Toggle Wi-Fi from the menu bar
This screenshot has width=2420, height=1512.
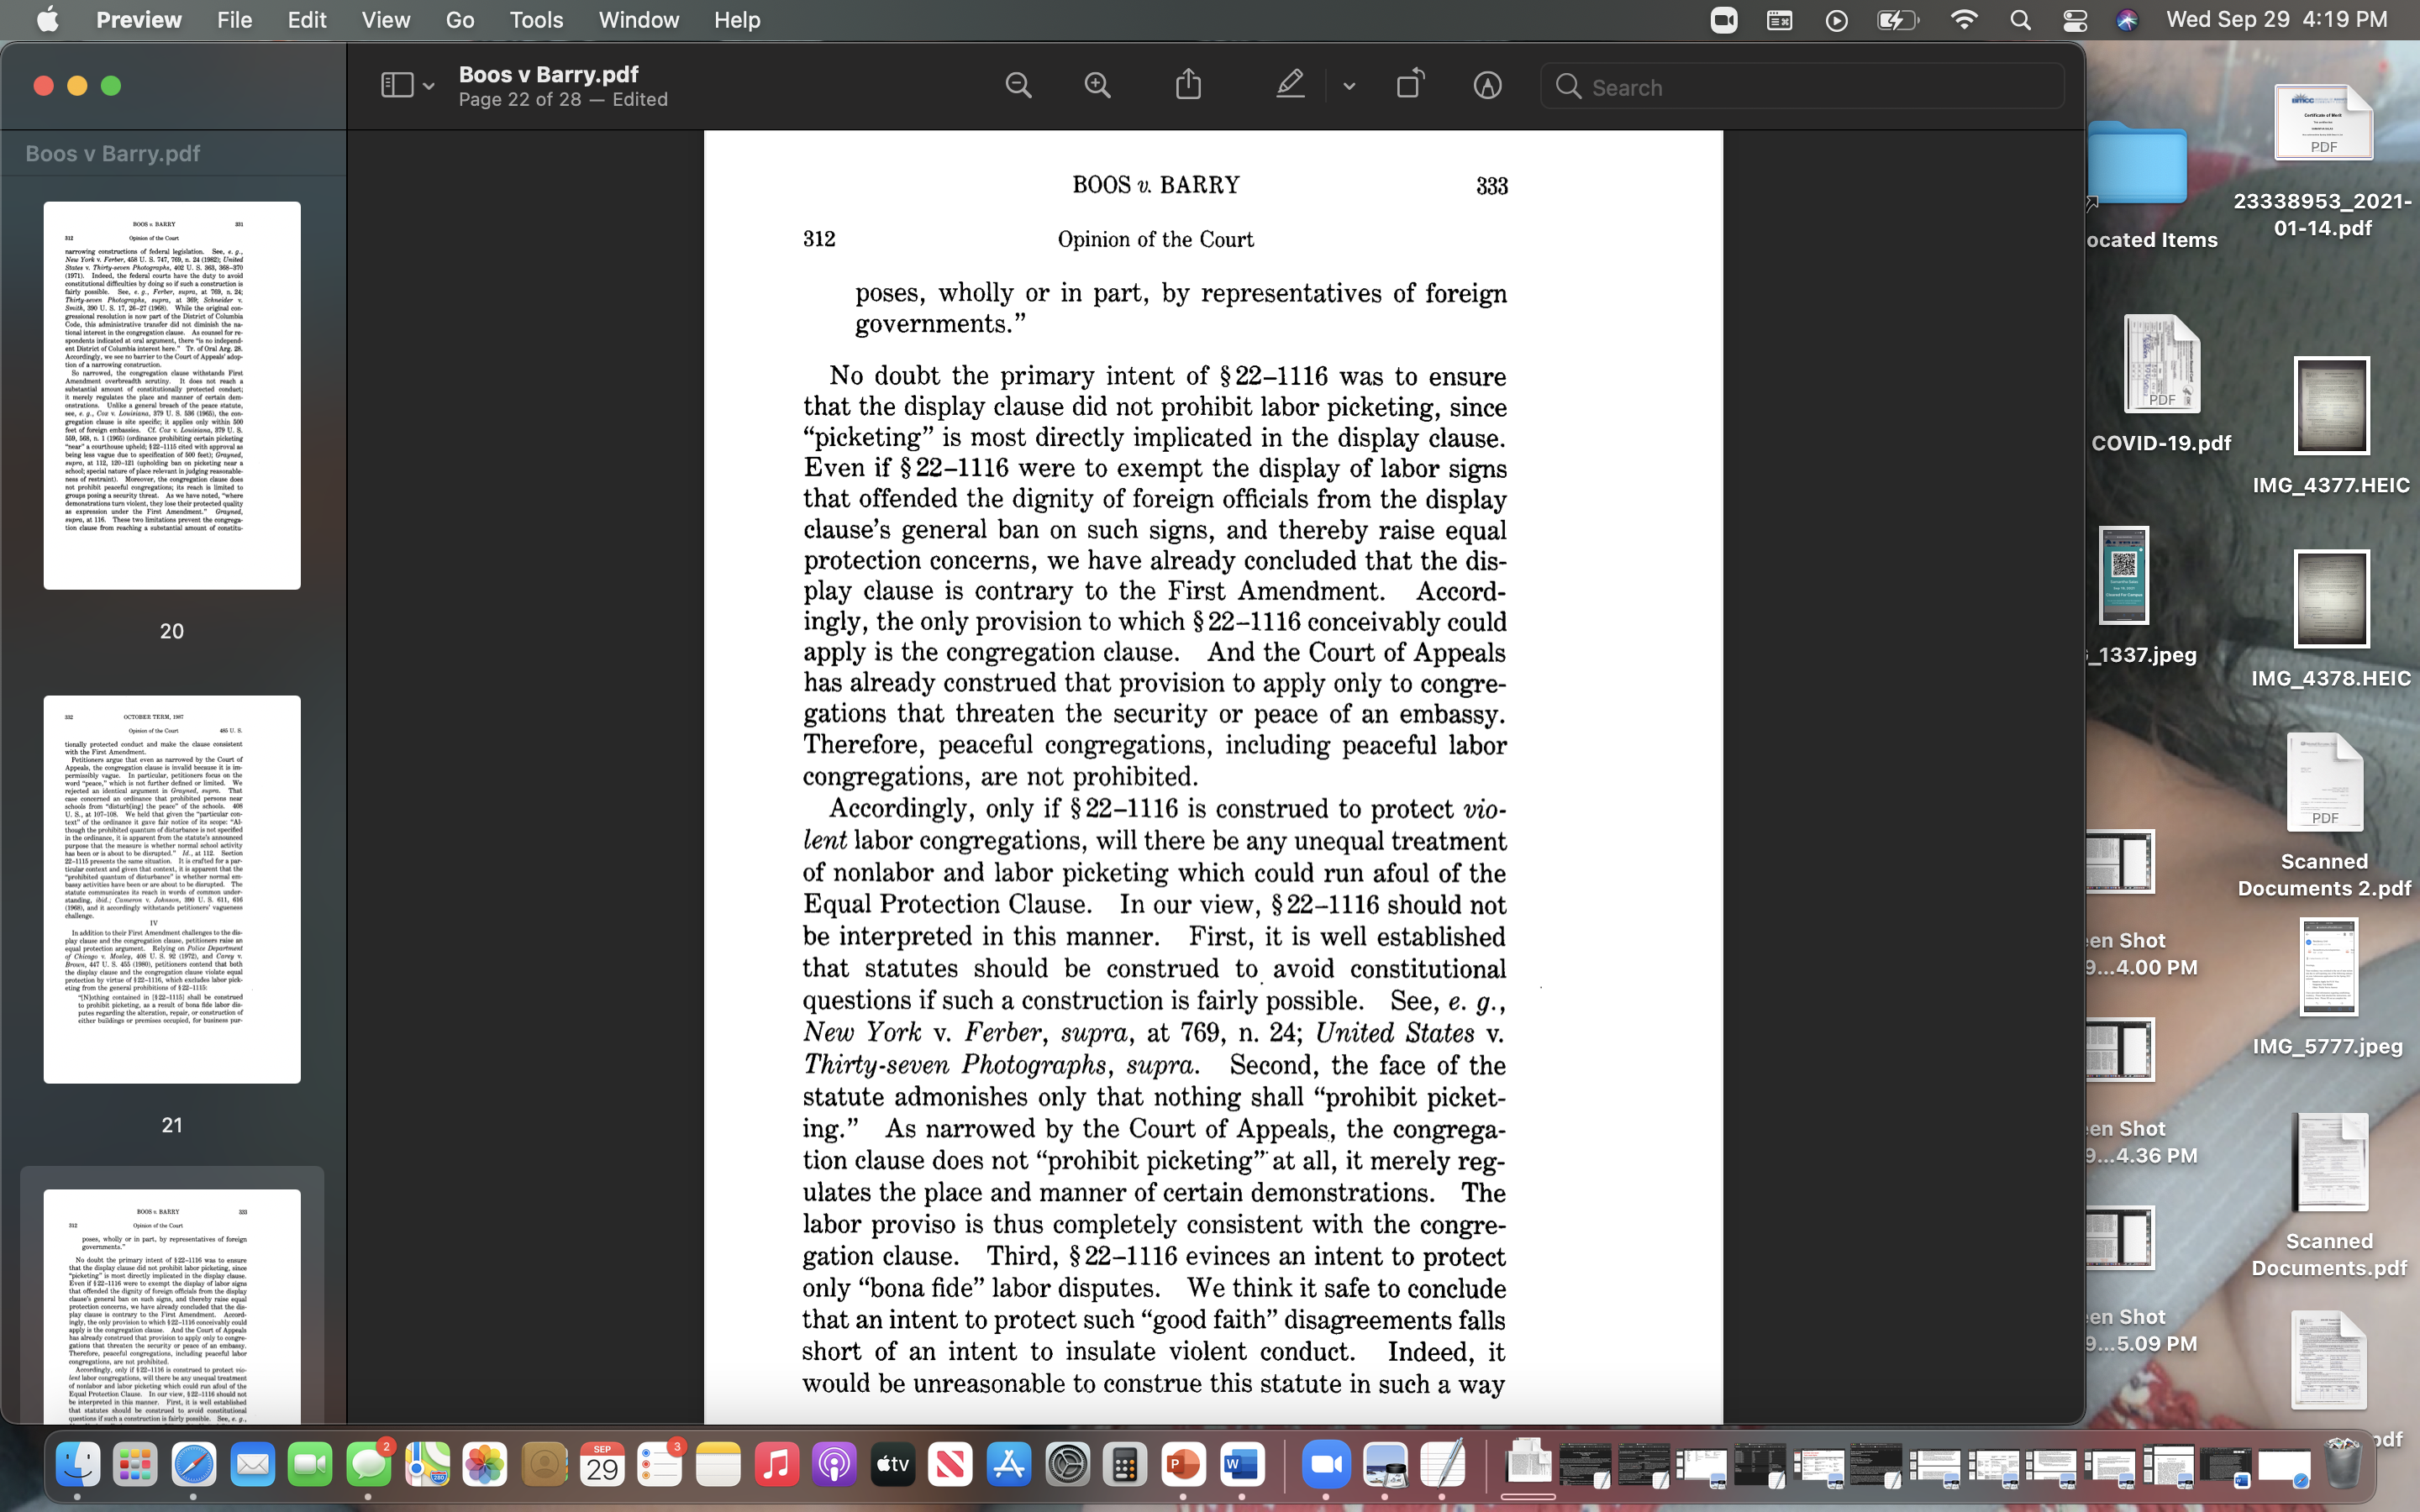1964,20
